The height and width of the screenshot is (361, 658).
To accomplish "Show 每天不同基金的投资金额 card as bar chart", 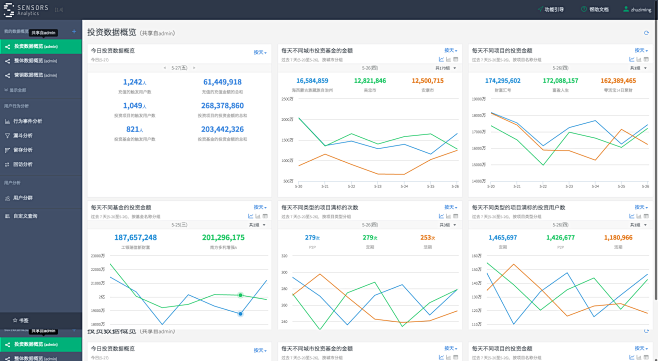I will [258, 216].
